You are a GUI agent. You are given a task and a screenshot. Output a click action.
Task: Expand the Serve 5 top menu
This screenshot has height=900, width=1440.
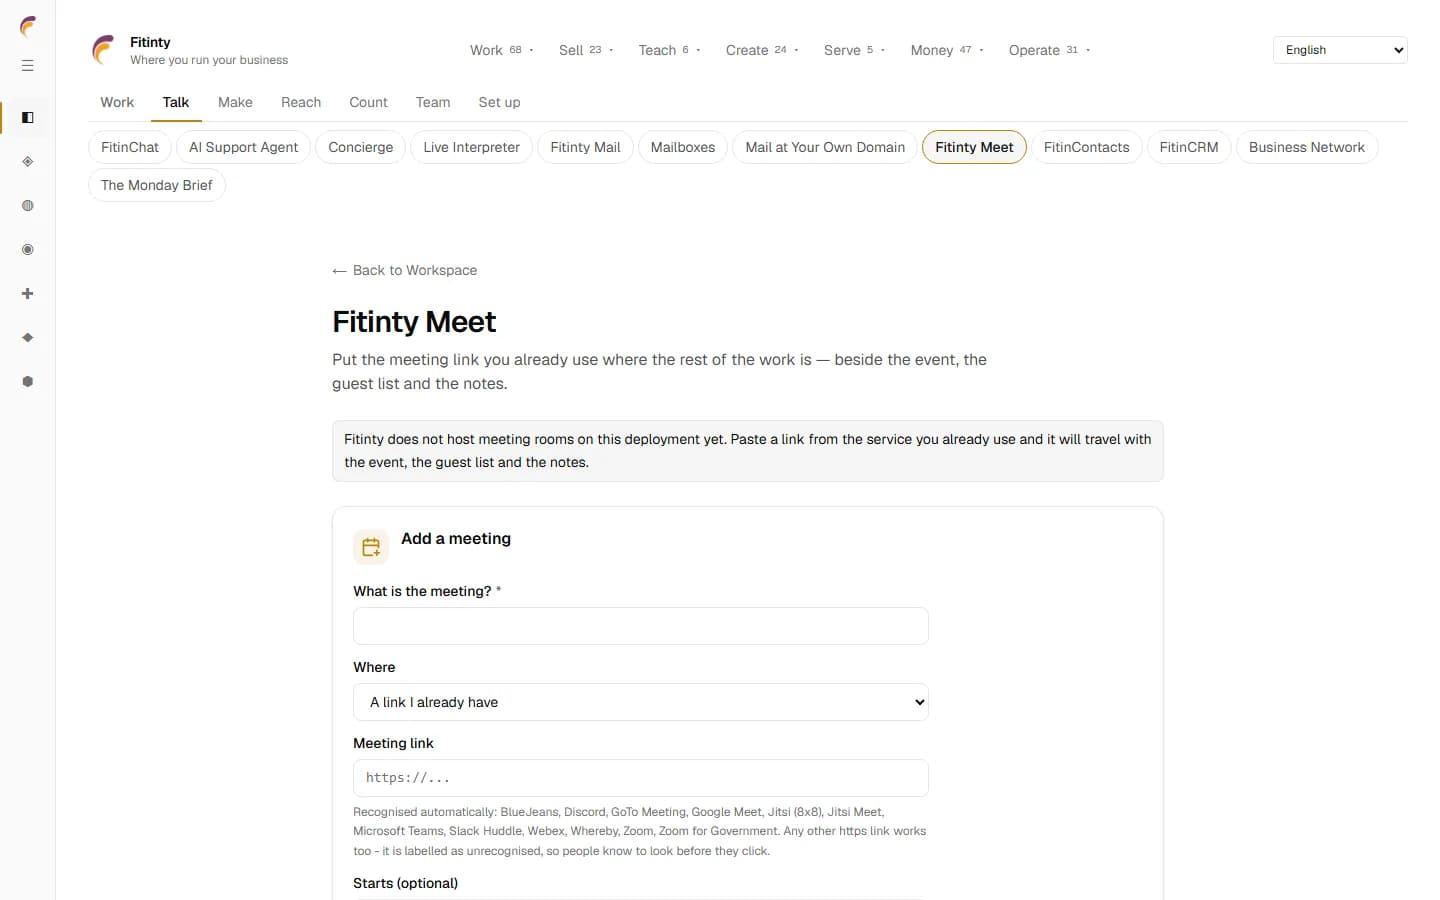click(854, 50)
